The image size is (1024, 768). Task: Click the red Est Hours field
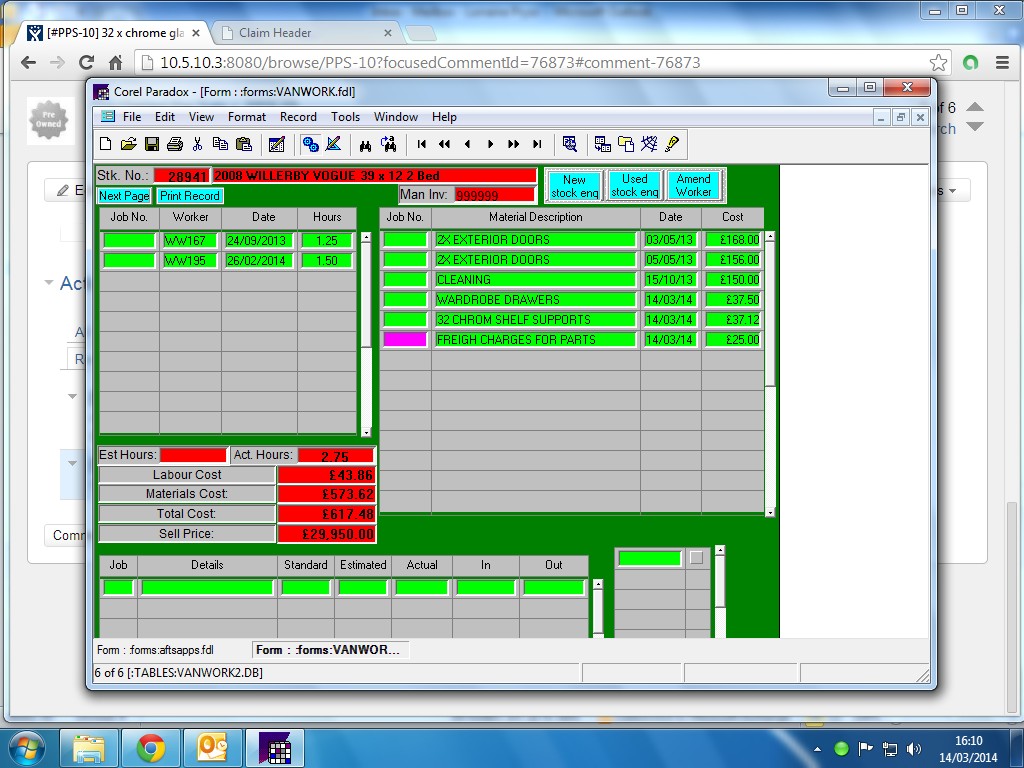193,456
